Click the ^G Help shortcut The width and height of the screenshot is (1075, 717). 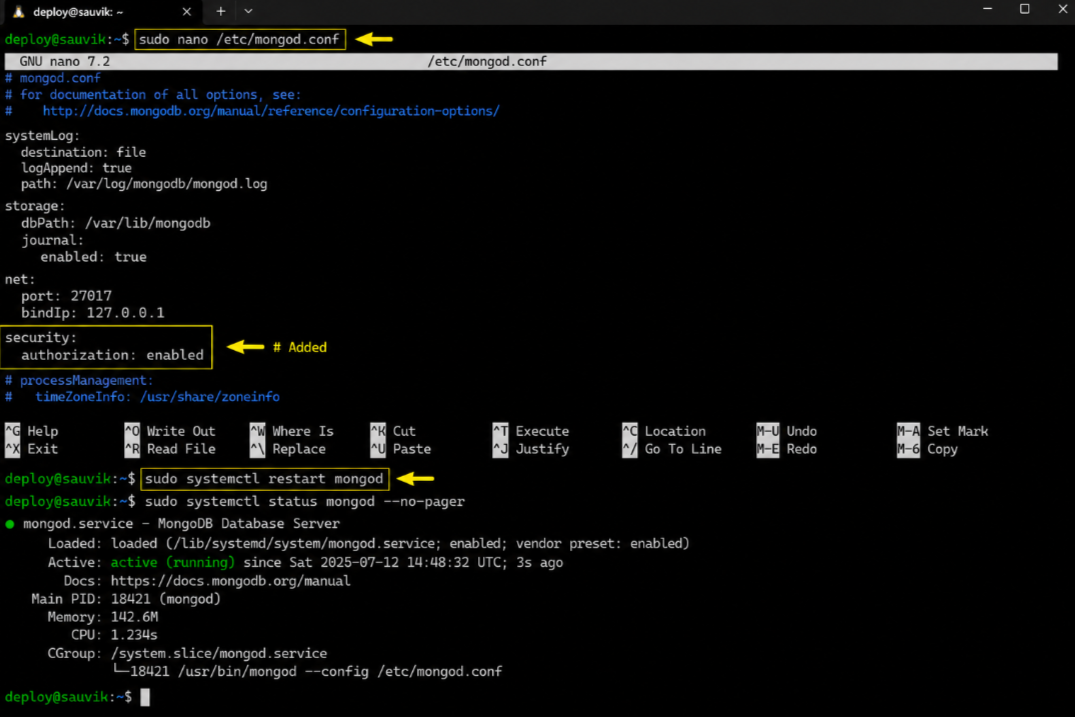tap(32, 431)
